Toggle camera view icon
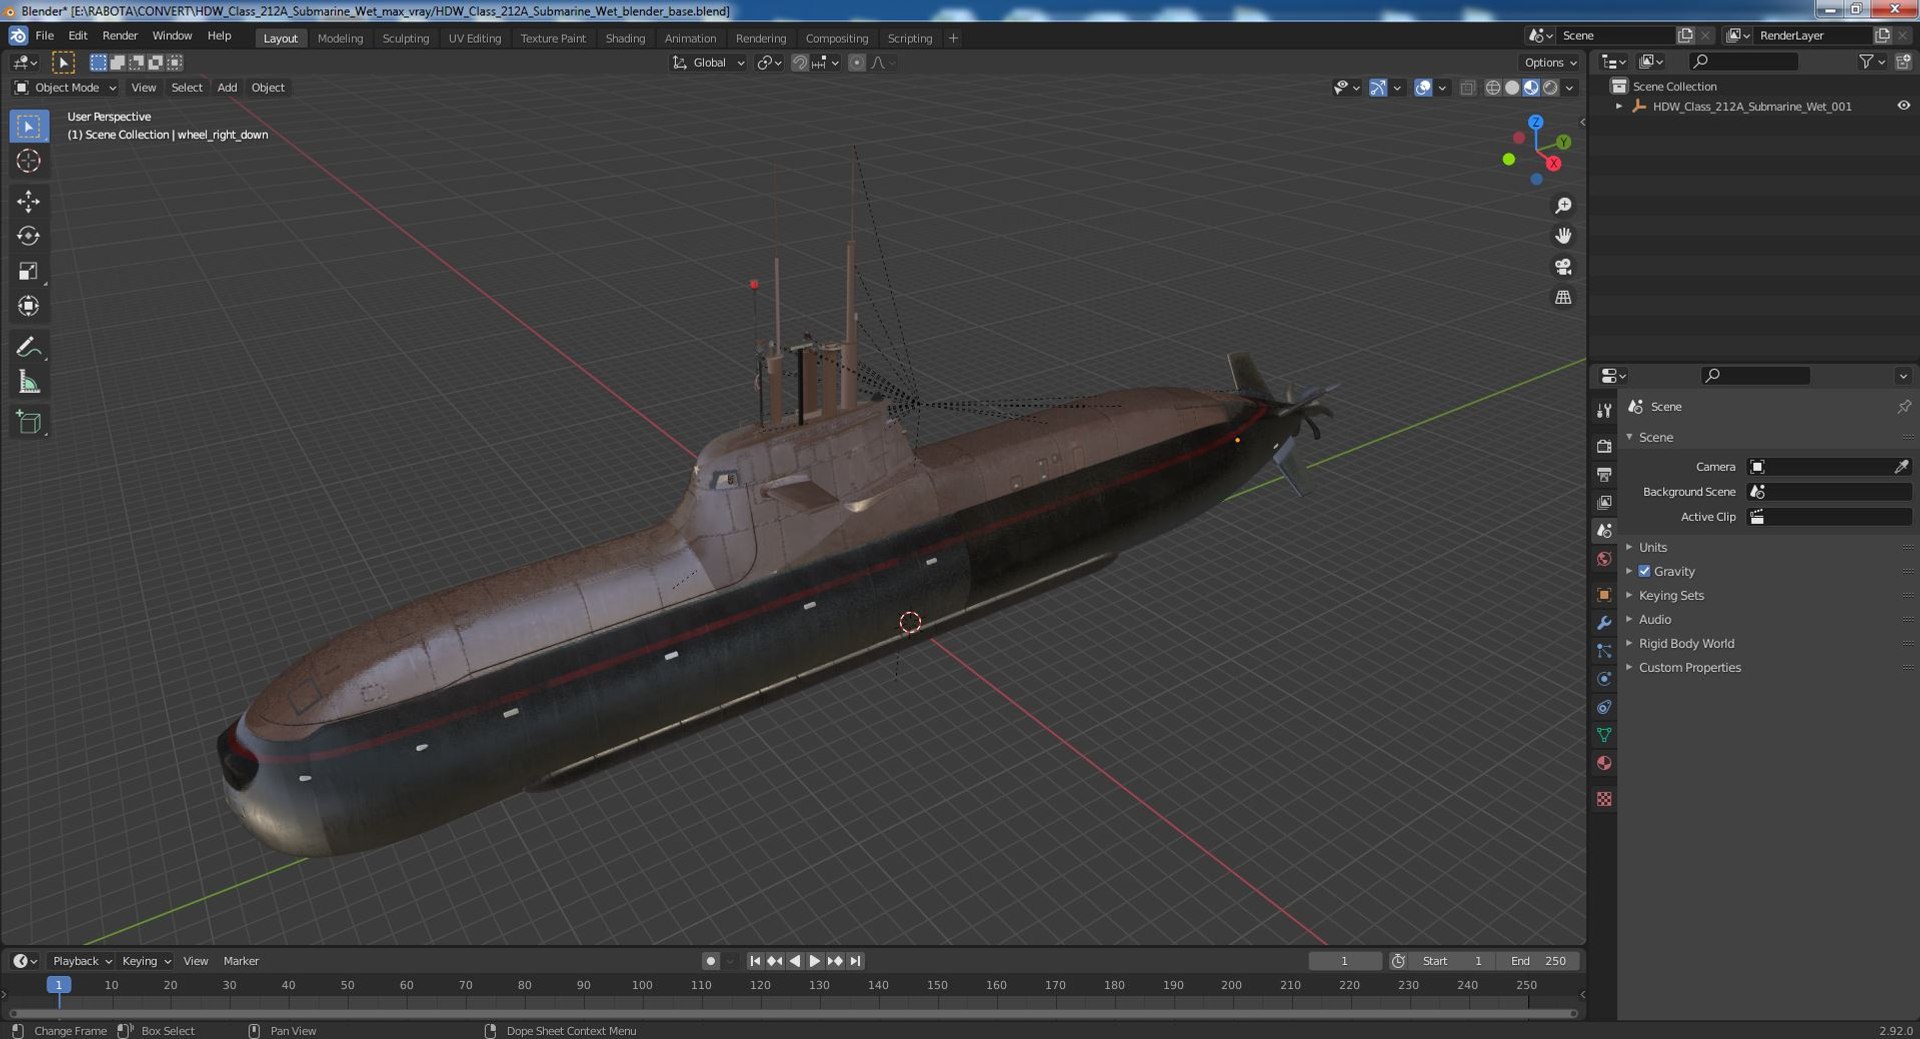Screen dimensions: 1920x1039 1563,267
